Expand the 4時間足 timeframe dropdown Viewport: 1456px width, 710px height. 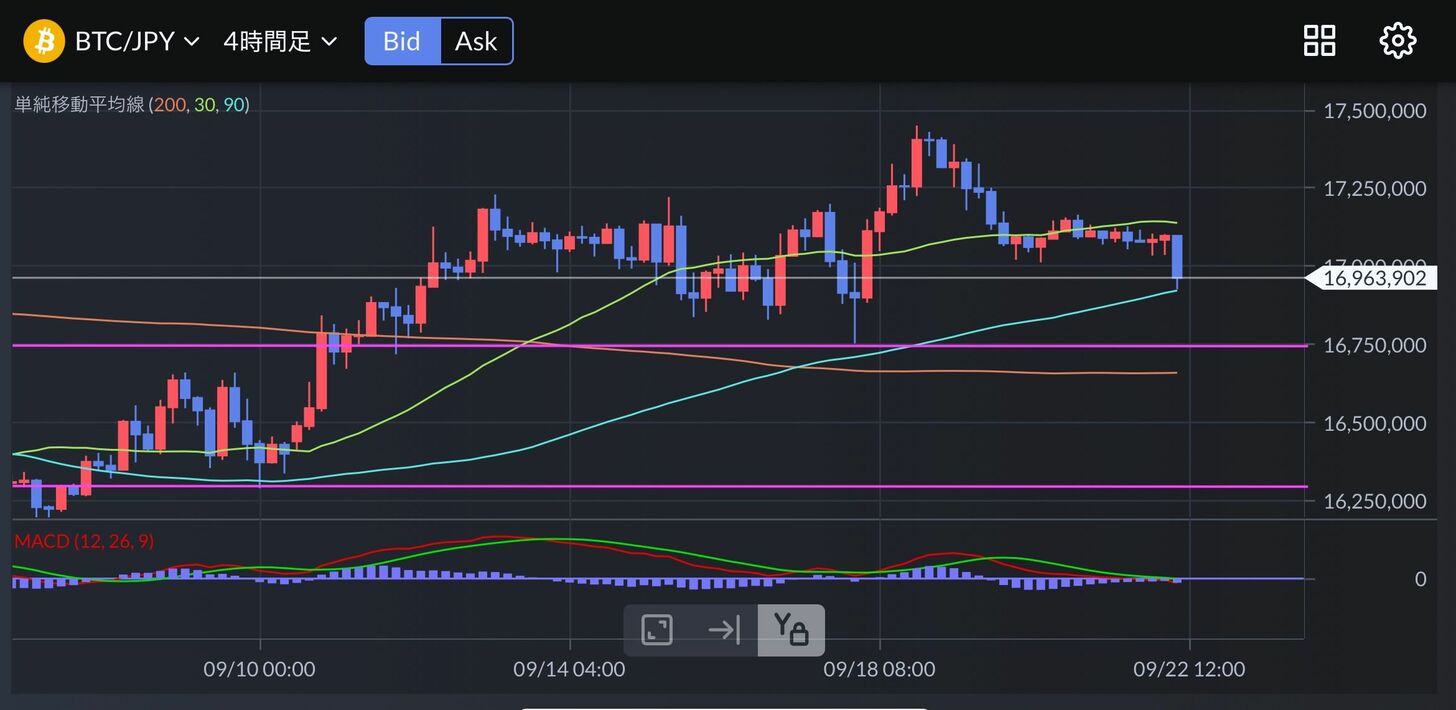pyautogui.click(x=280, y=41)
